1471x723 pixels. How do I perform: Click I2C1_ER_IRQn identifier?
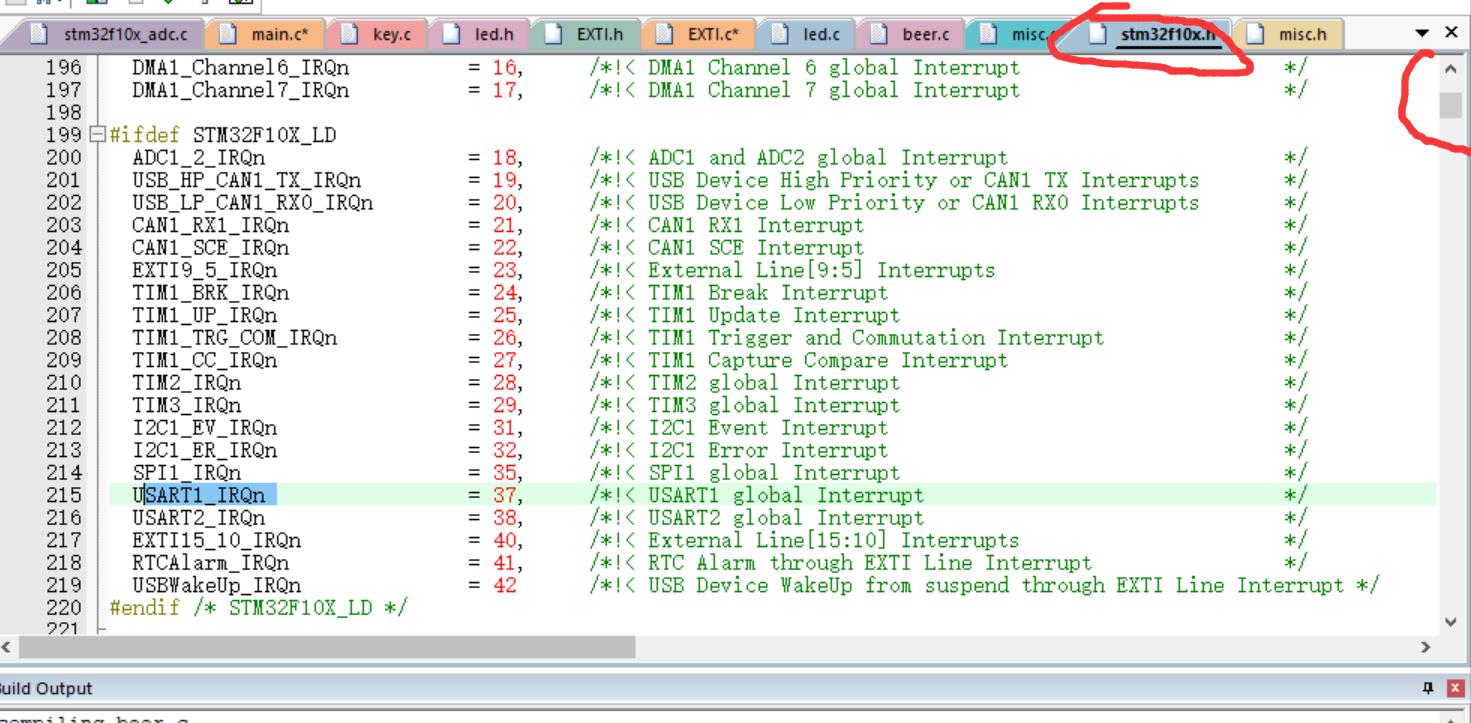(x=205, y=450)
